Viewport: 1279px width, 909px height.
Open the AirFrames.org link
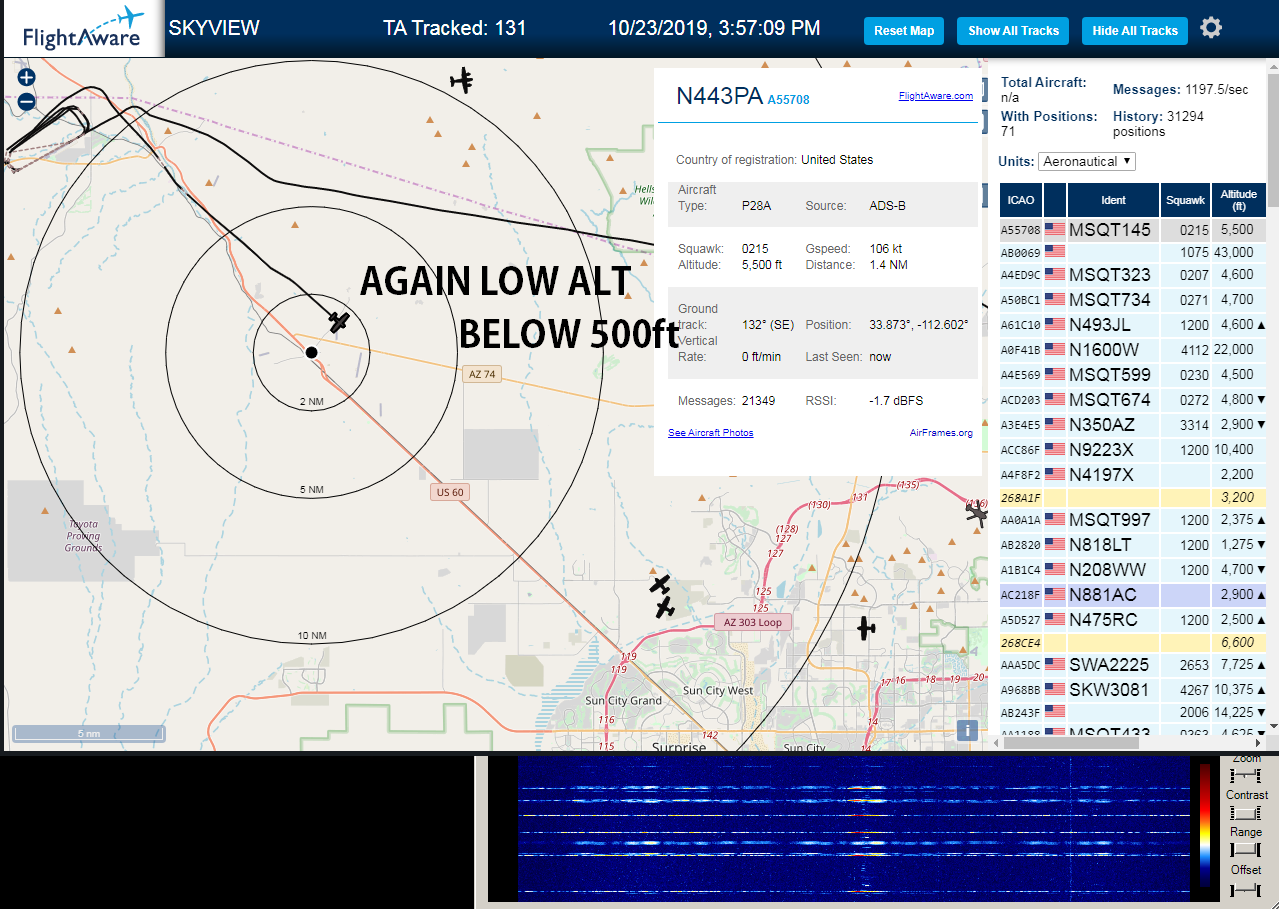click(941, 433)
